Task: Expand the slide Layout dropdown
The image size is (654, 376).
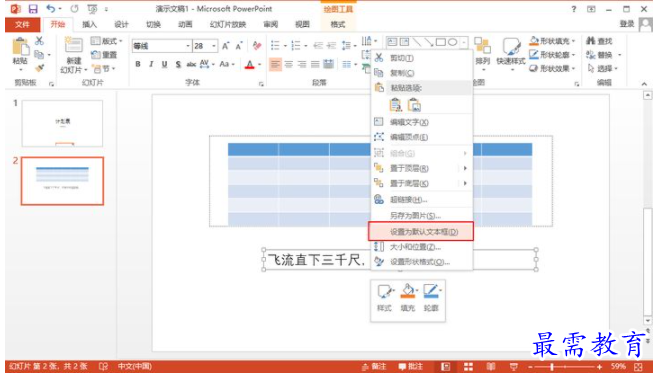Action: (x=107, y=41)
